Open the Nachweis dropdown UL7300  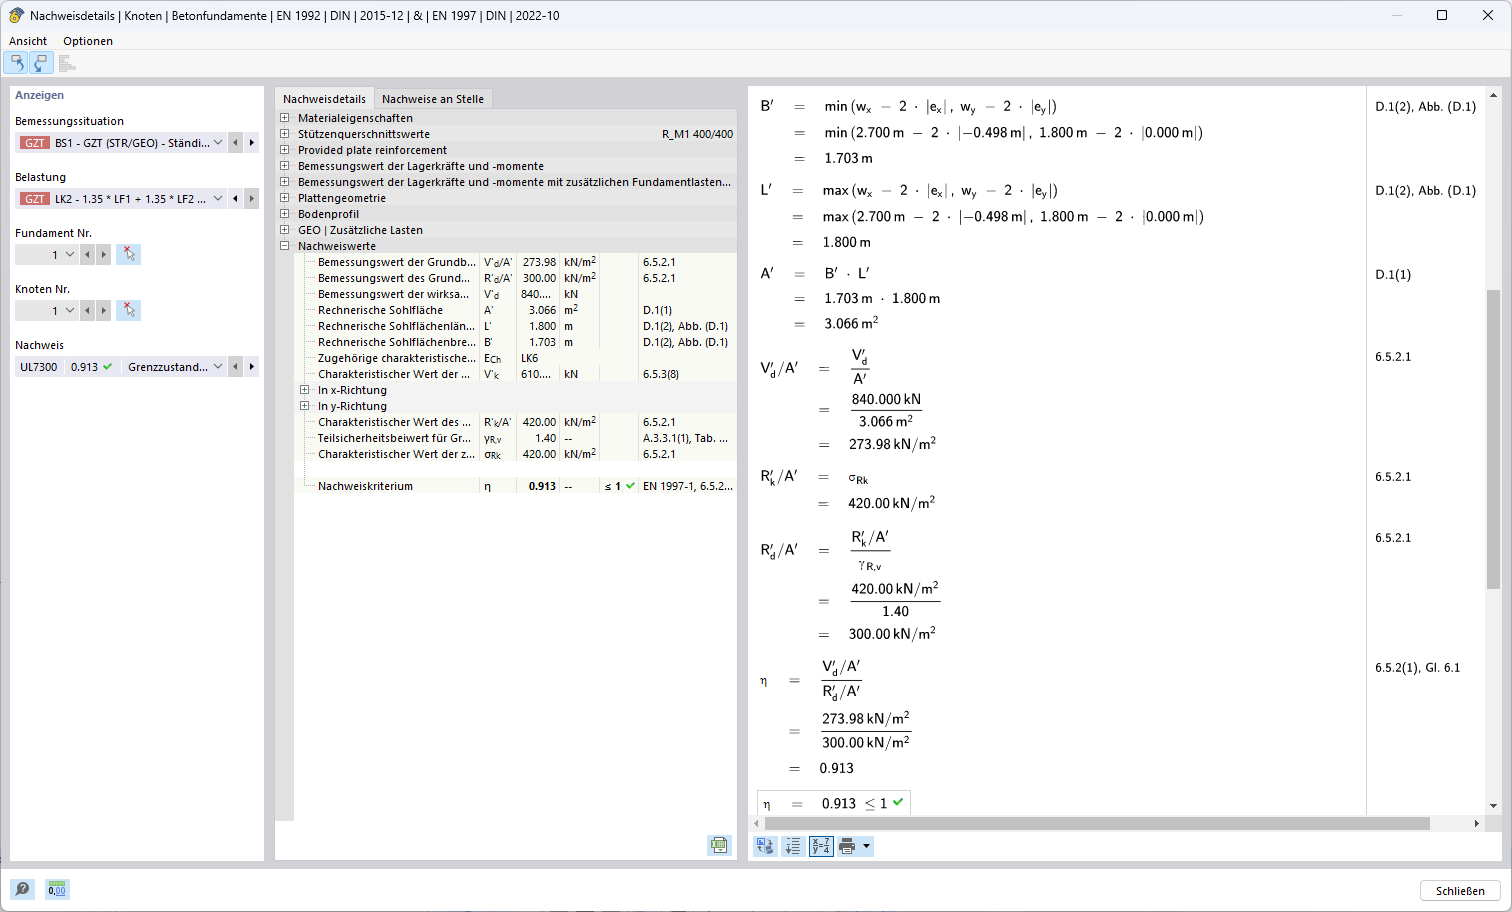pos(121,367)
